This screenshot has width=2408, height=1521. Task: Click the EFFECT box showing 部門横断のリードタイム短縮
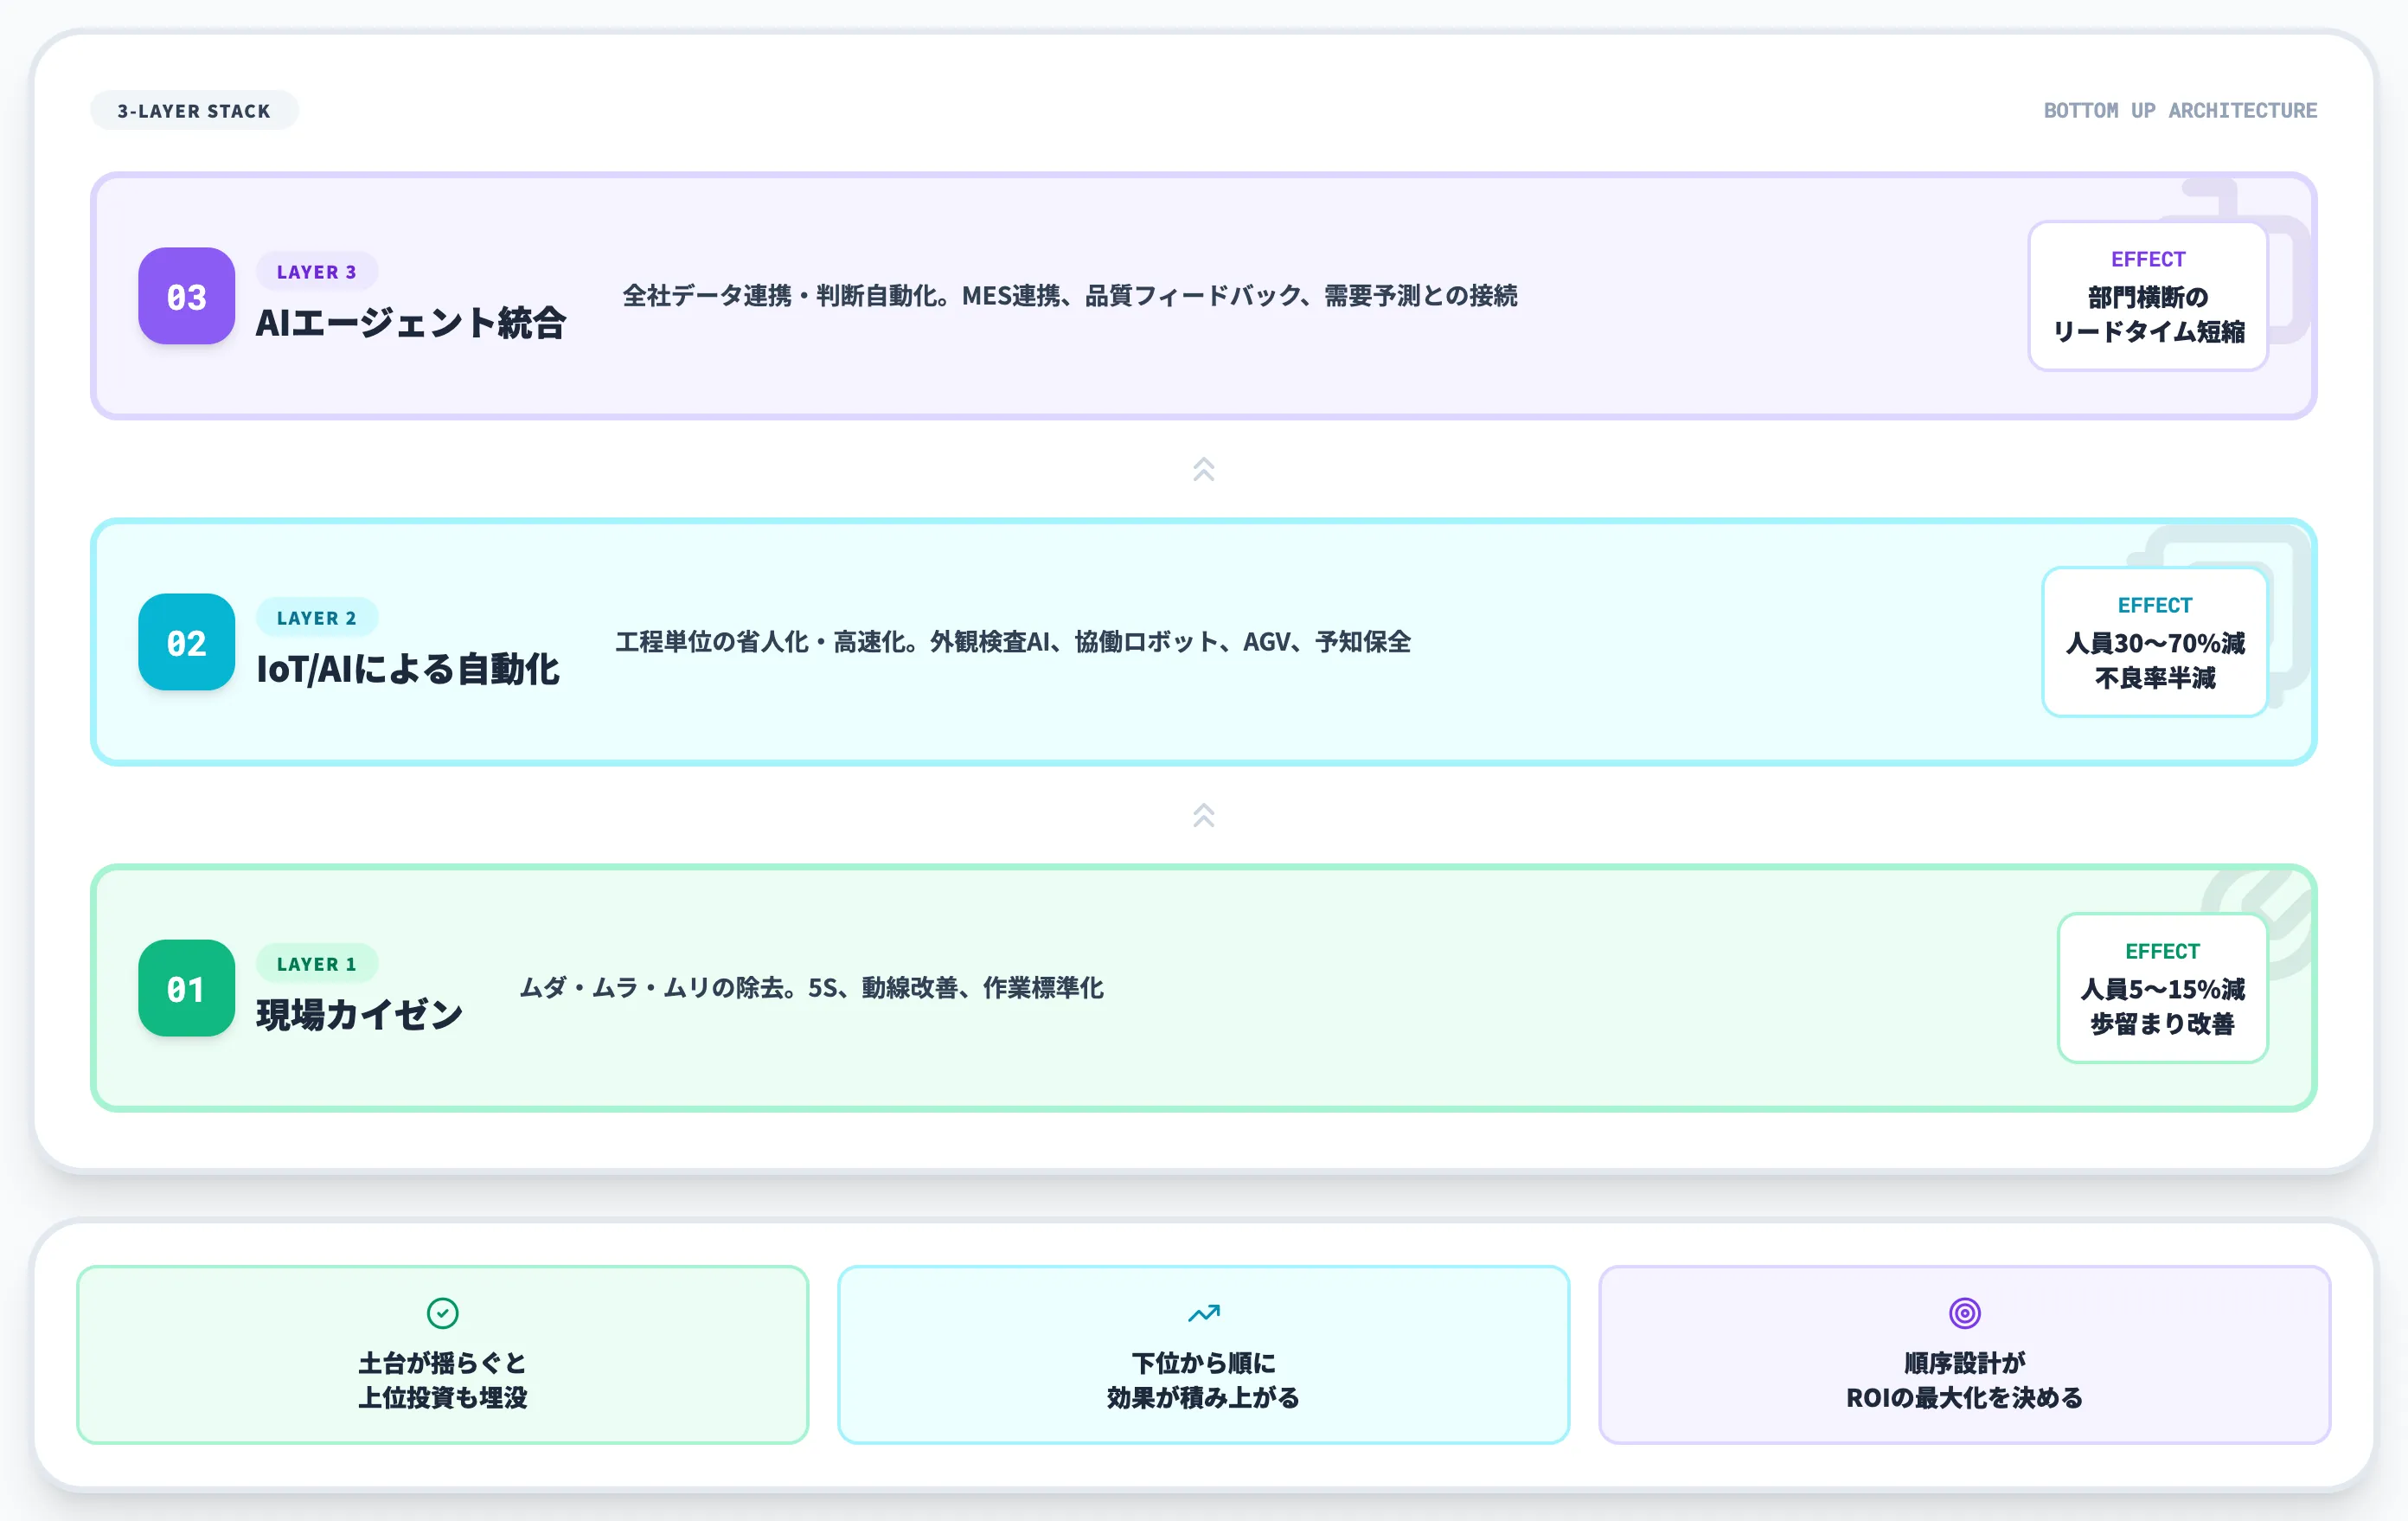(x=2148, y=295)
